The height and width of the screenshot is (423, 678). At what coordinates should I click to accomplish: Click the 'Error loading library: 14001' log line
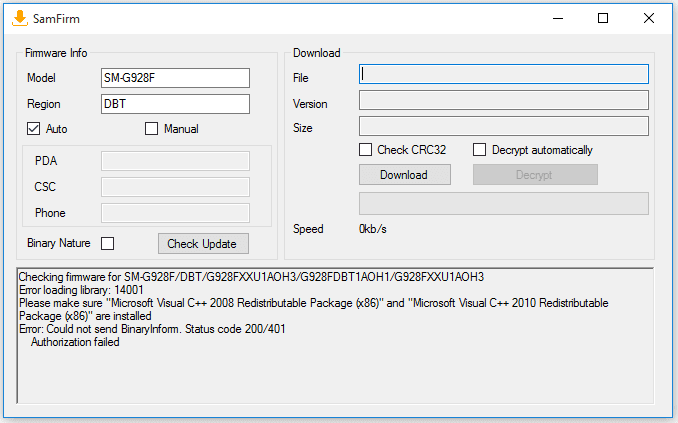coord(81,290)
